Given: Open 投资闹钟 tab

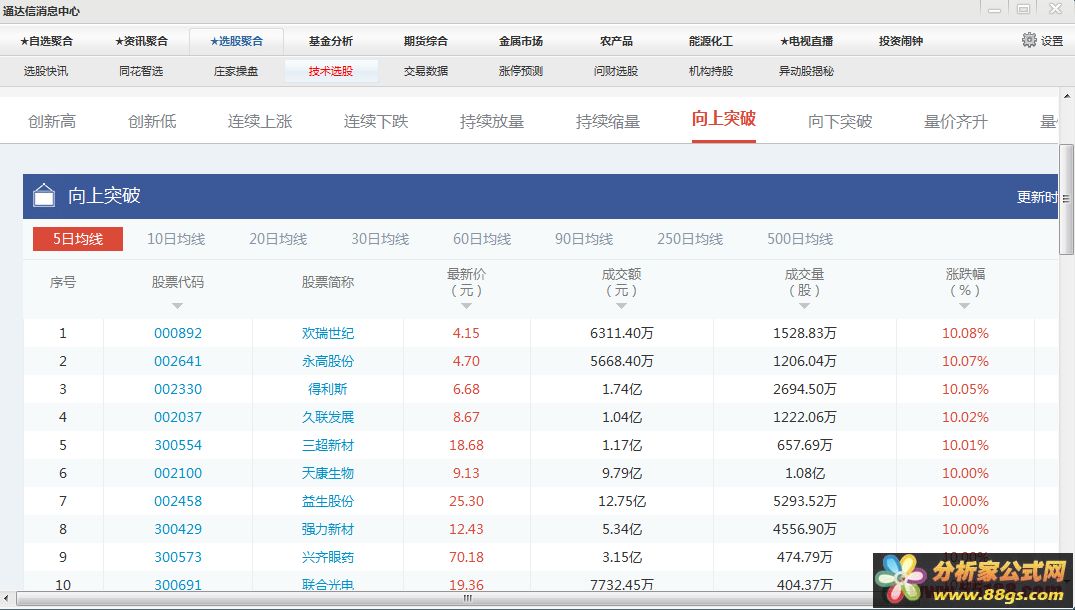Looking at the screenshot, I should pos(901,41).
